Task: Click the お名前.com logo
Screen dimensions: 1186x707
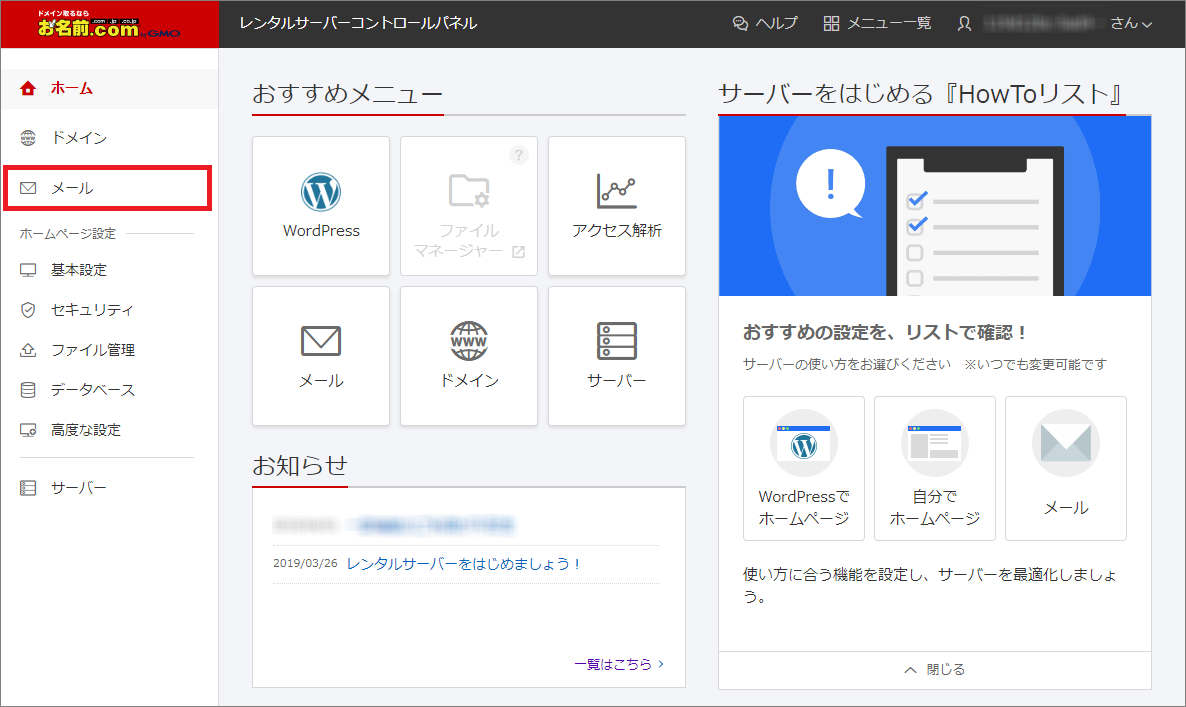Action: pyautogui.click(x=108, y=24)
